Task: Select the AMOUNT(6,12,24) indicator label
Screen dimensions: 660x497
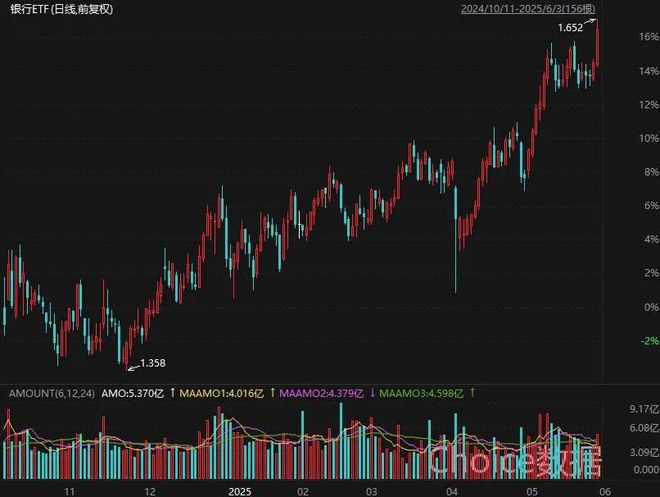Action: pos(52,393)
